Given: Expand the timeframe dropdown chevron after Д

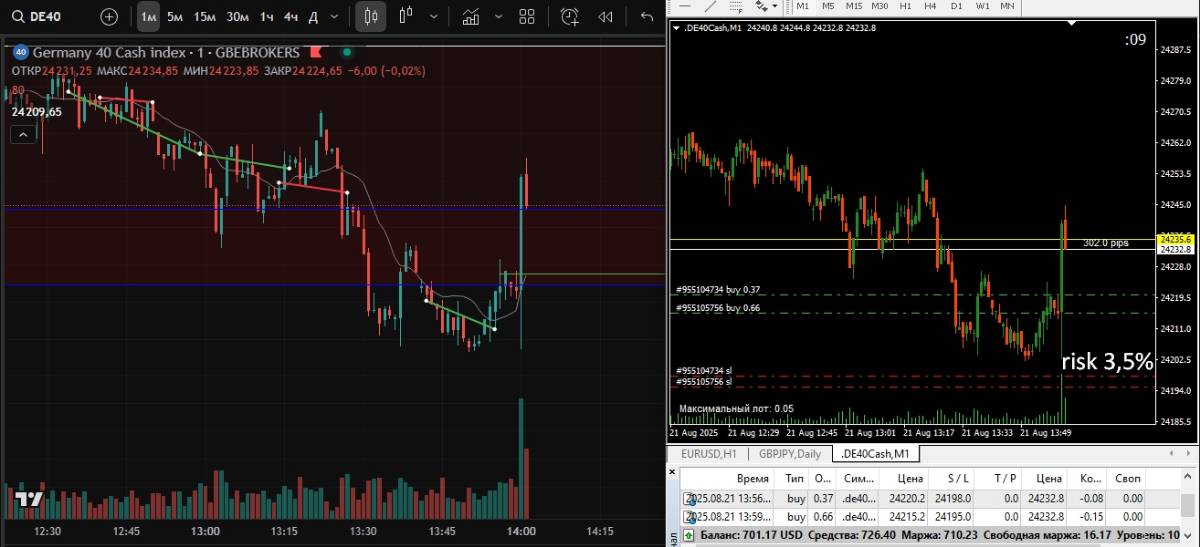Looking at the screenshot, I should coord(333,17).
